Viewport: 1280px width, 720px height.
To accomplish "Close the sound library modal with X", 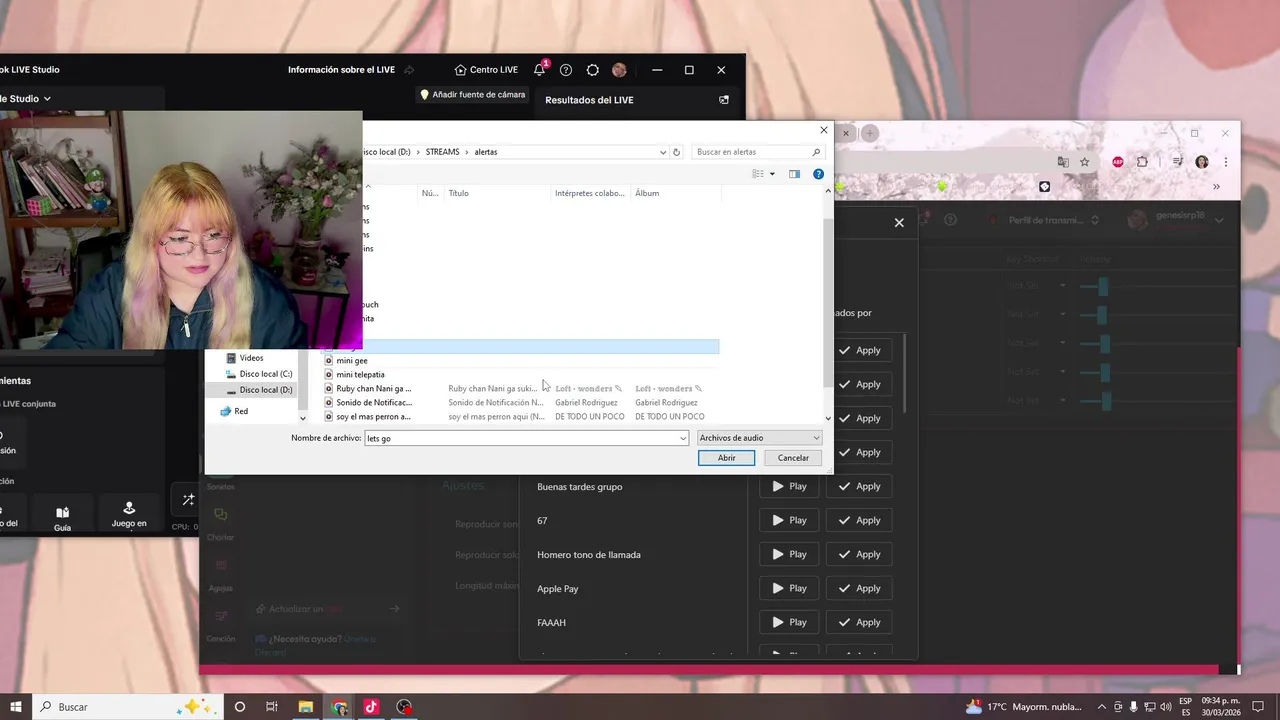I will [x=899, y=223].
